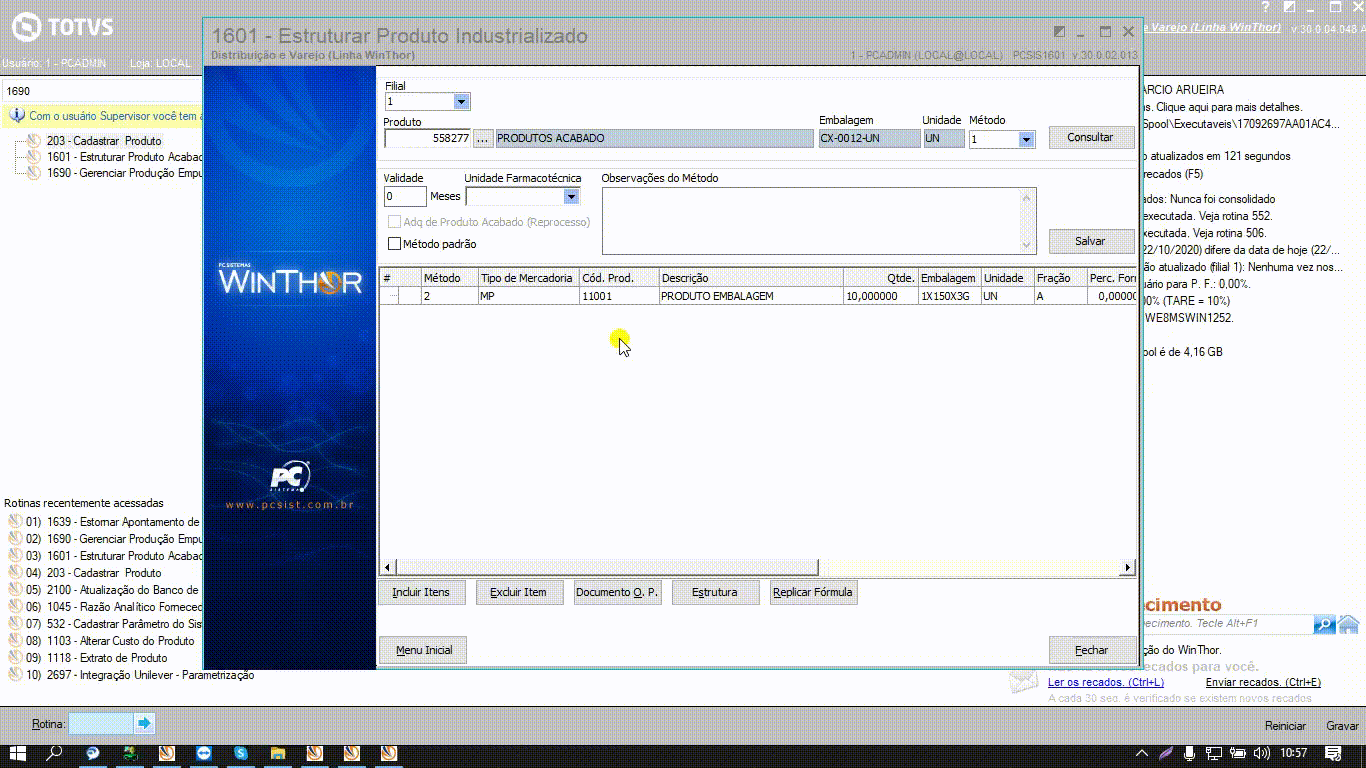Select PRODUTO EMBALAGEM cell in grid
This screenshot has width=1366, height=768.
751,296
